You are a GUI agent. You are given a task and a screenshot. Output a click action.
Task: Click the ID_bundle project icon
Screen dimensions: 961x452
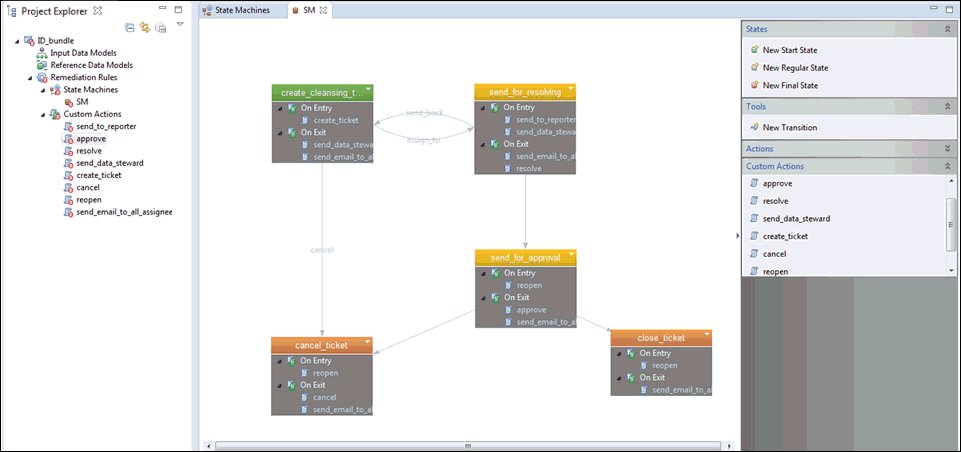(x=29, y=40)
